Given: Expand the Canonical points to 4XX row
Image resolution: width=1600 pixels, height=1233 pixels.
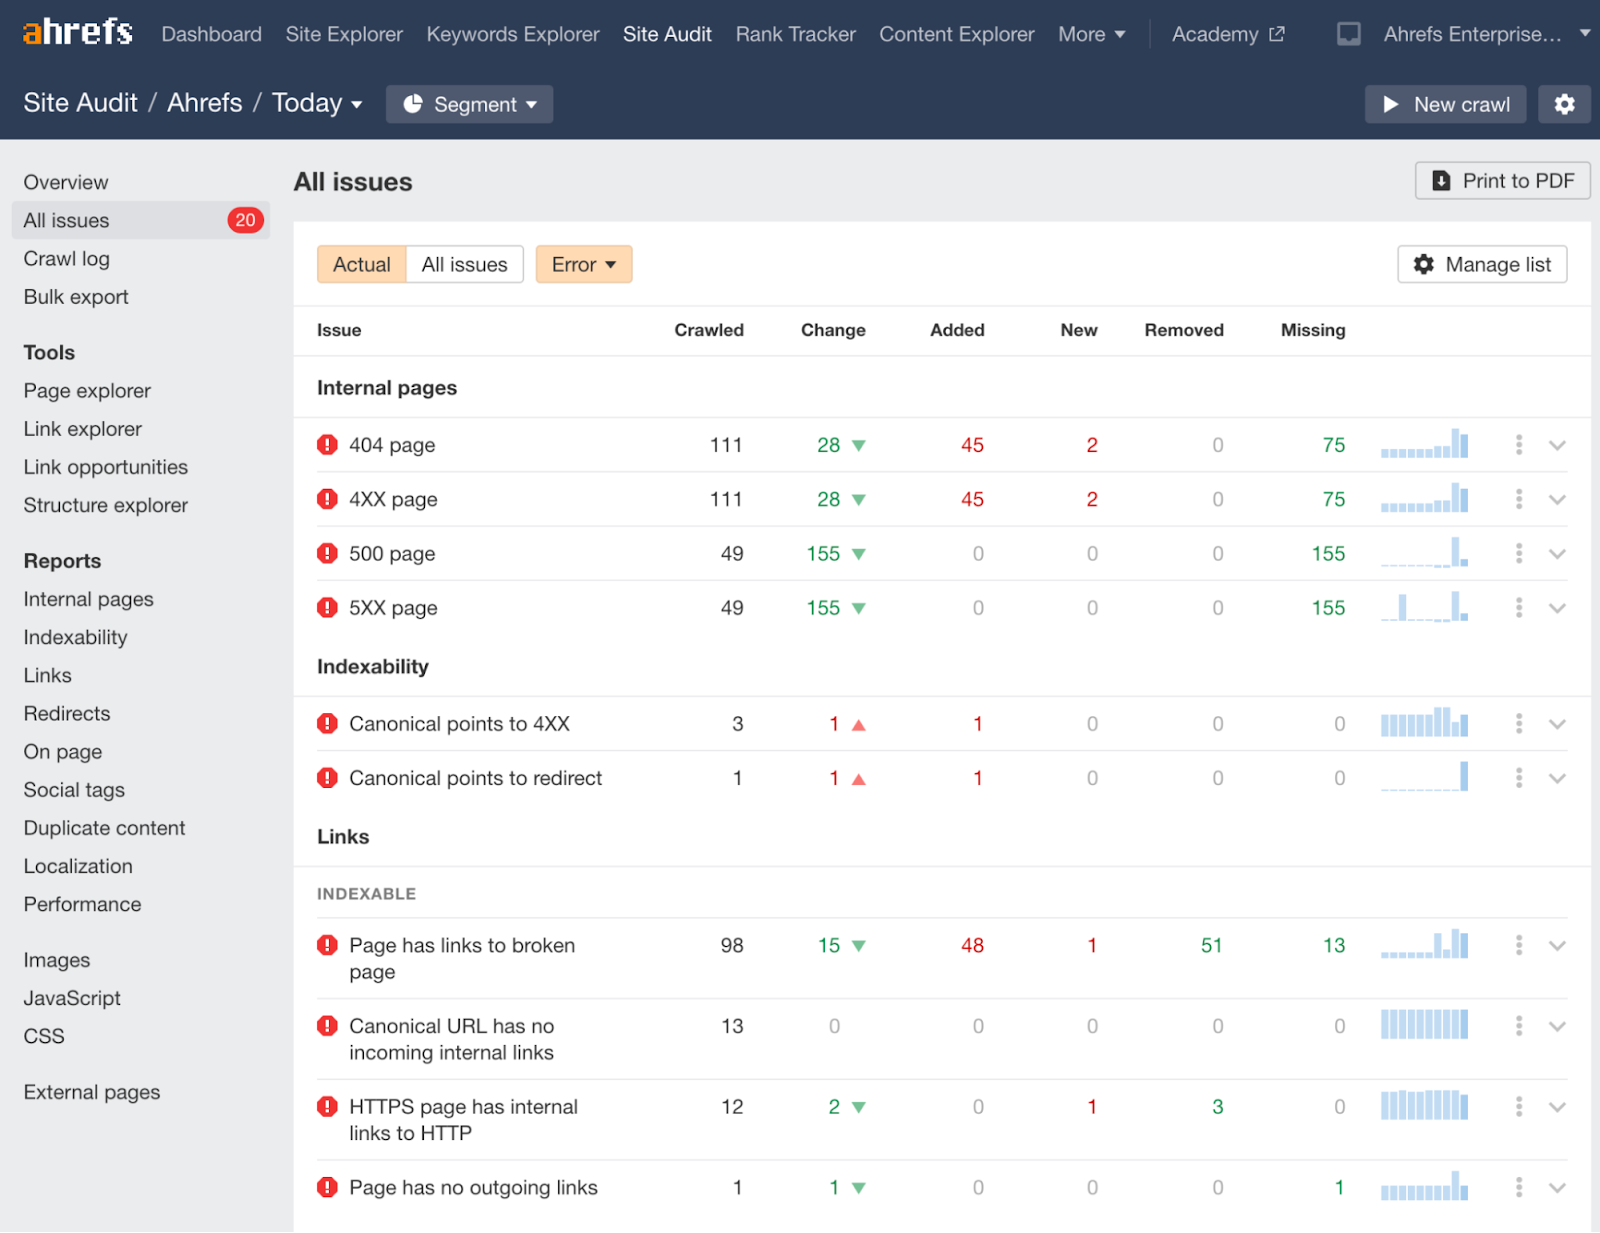Looking at the screenshot, I should click(x=1557, y=724).
